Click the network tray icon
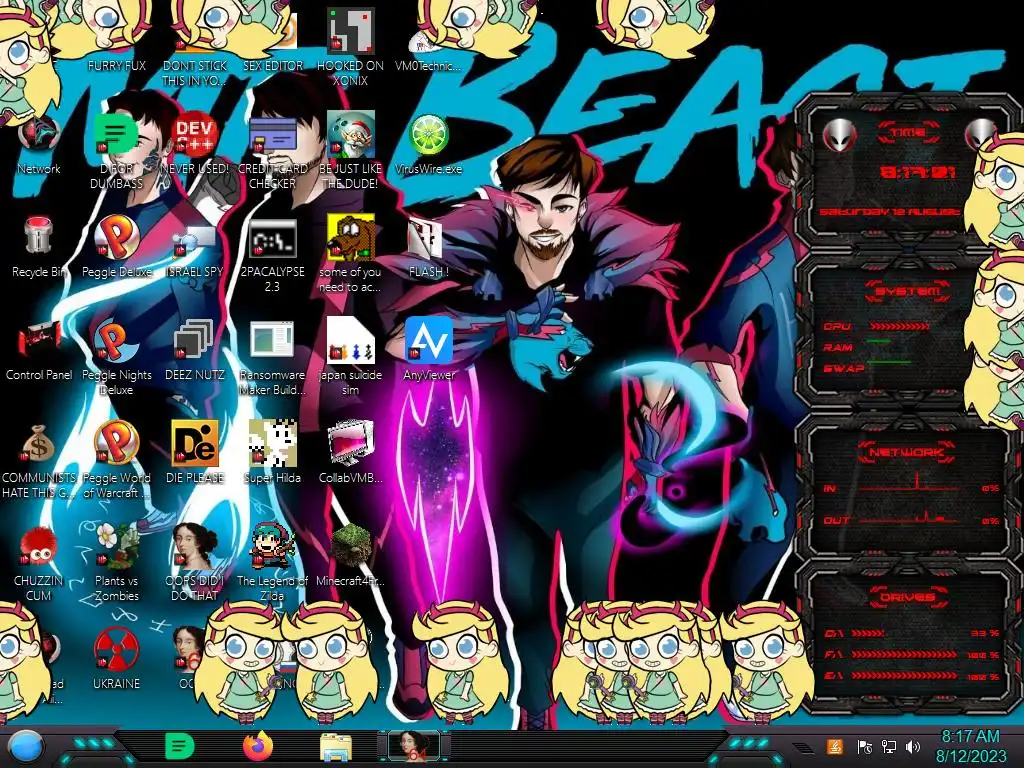The image size is (1024, 768). (x=889, y=747)
